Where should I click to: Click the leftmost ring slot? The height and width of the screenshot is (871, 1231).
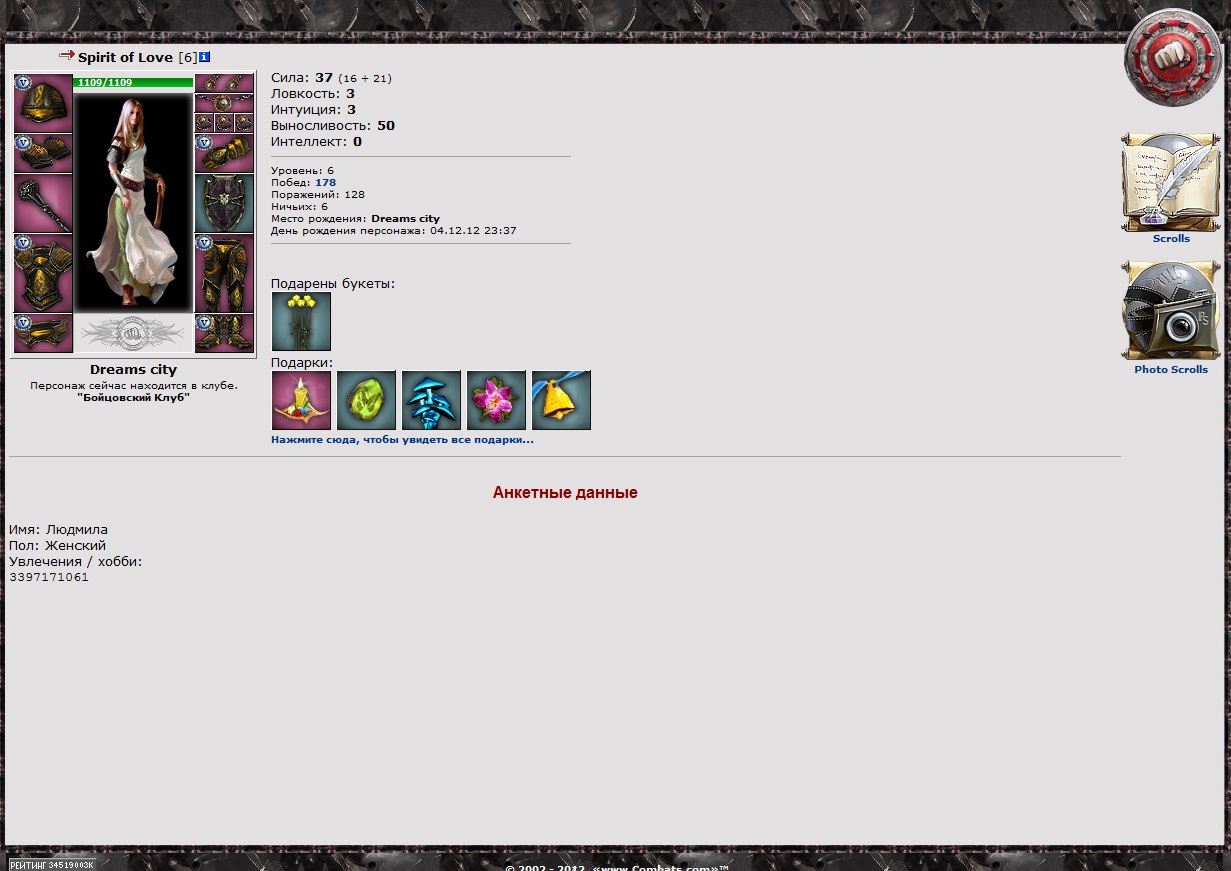(204, 123)
